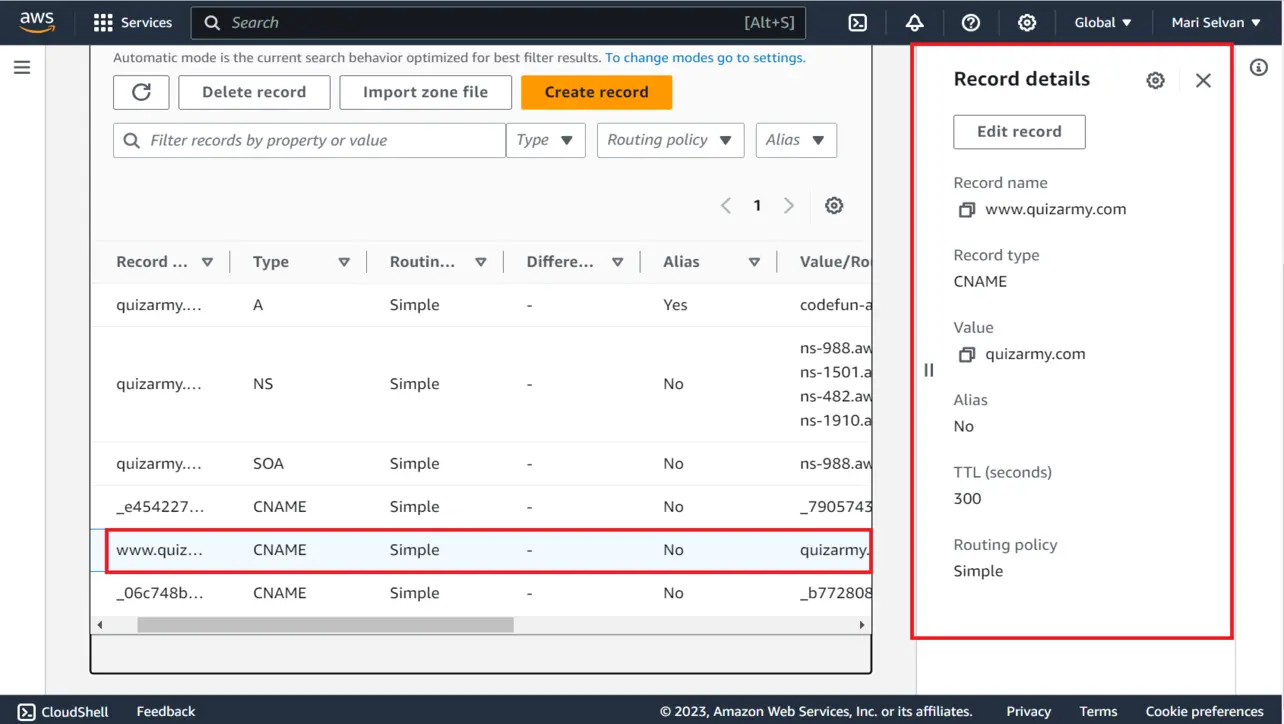Expand the left navigation hamburger menu

(x=22, y=68)
